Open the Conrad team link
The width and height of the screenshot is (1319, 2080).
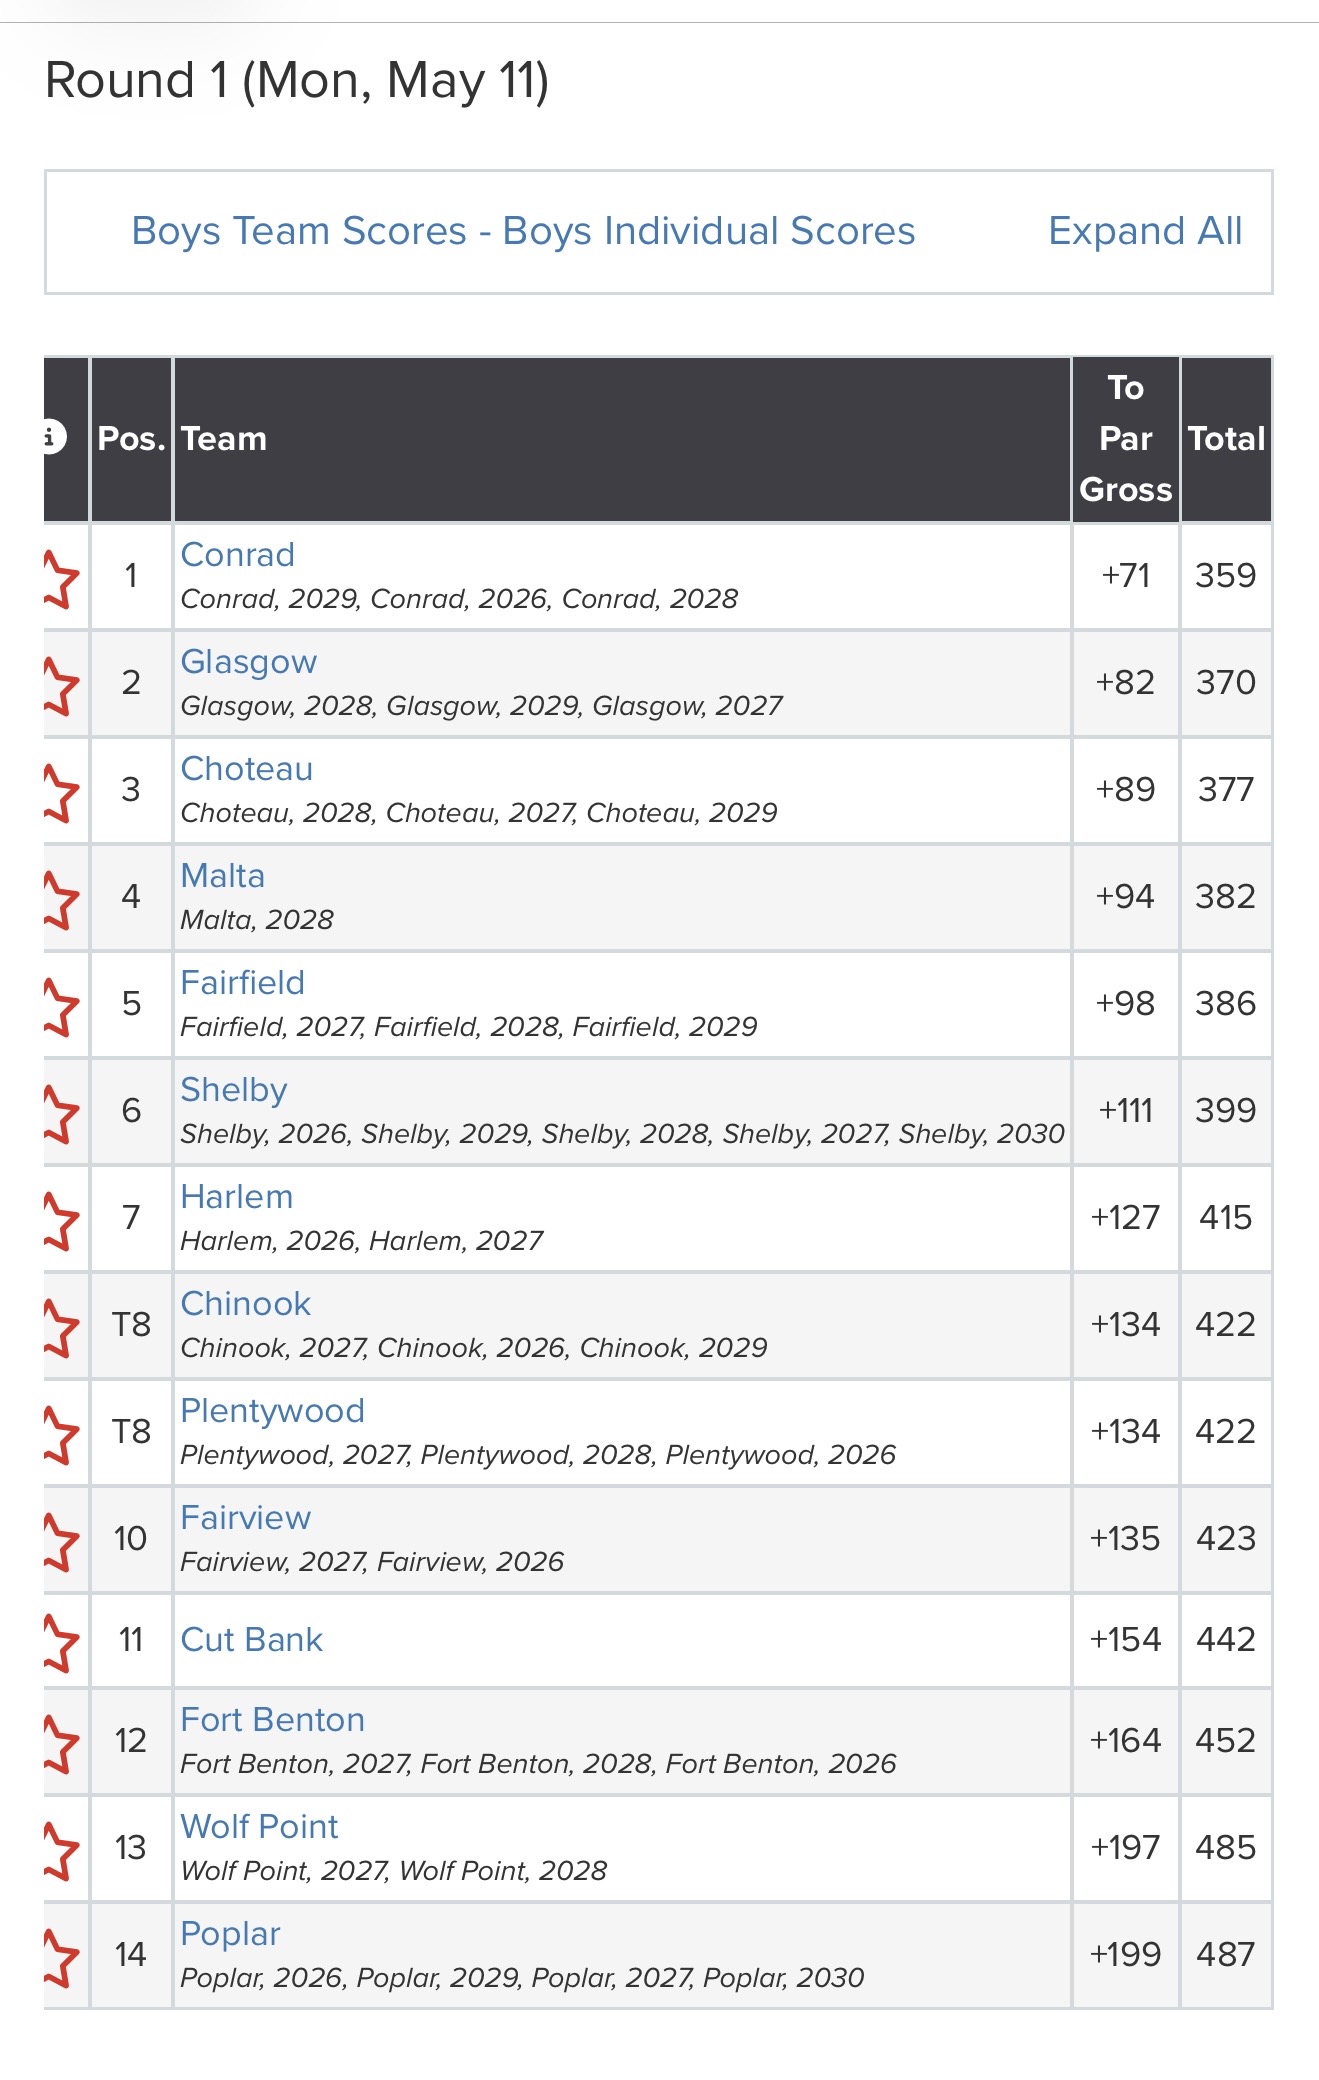238,555
